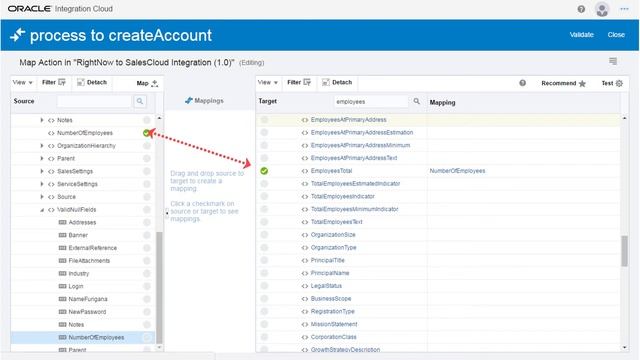Click the Target search magnifier icon

[416, 101]
